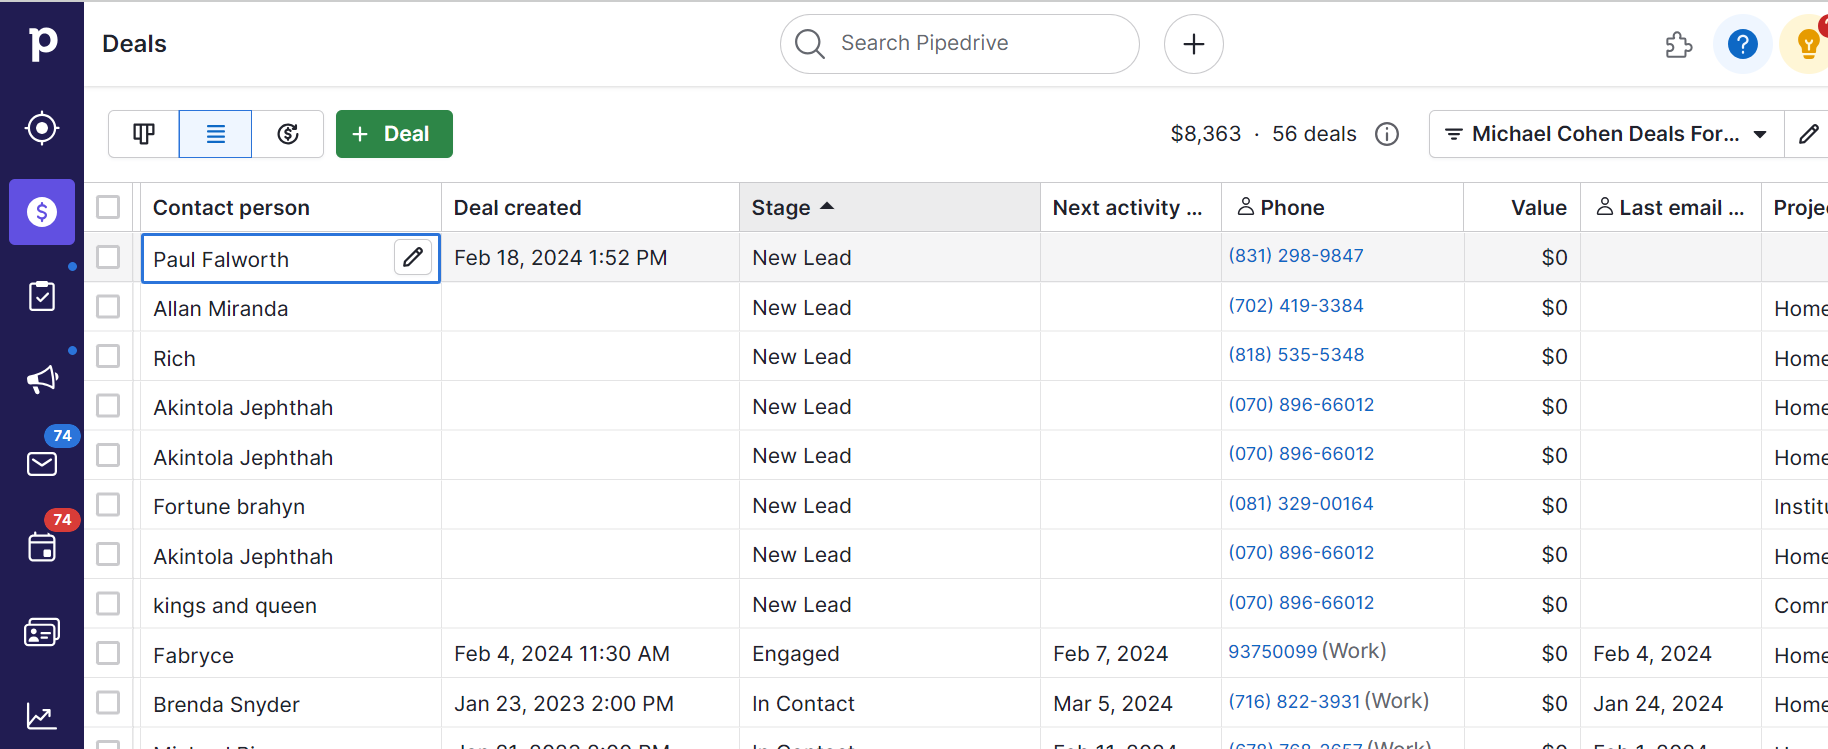Sort by Phone column header
Screen dimensions: 1828x749
(1342, 207)
